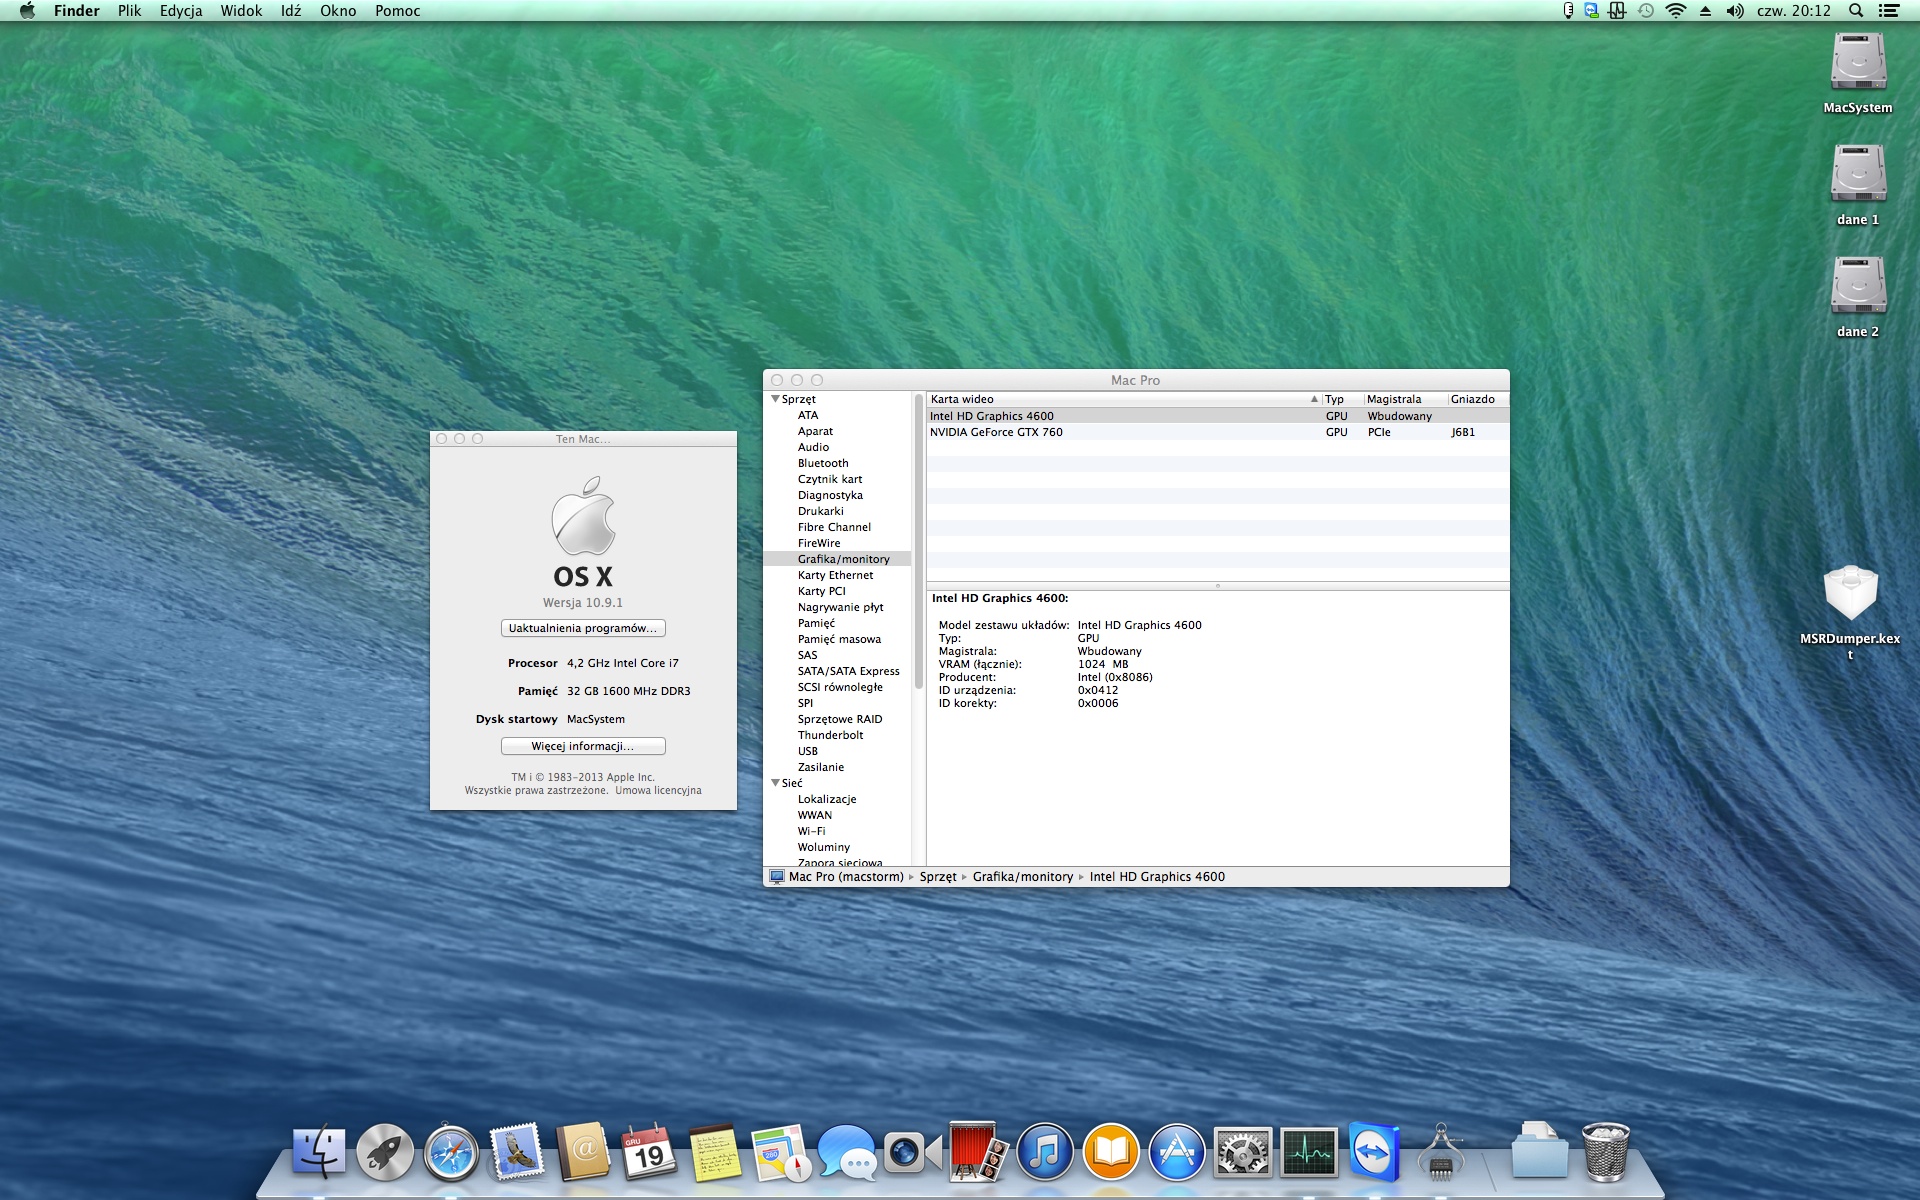Collapse the Sprzęt section triangle

[x=775, y=399]
